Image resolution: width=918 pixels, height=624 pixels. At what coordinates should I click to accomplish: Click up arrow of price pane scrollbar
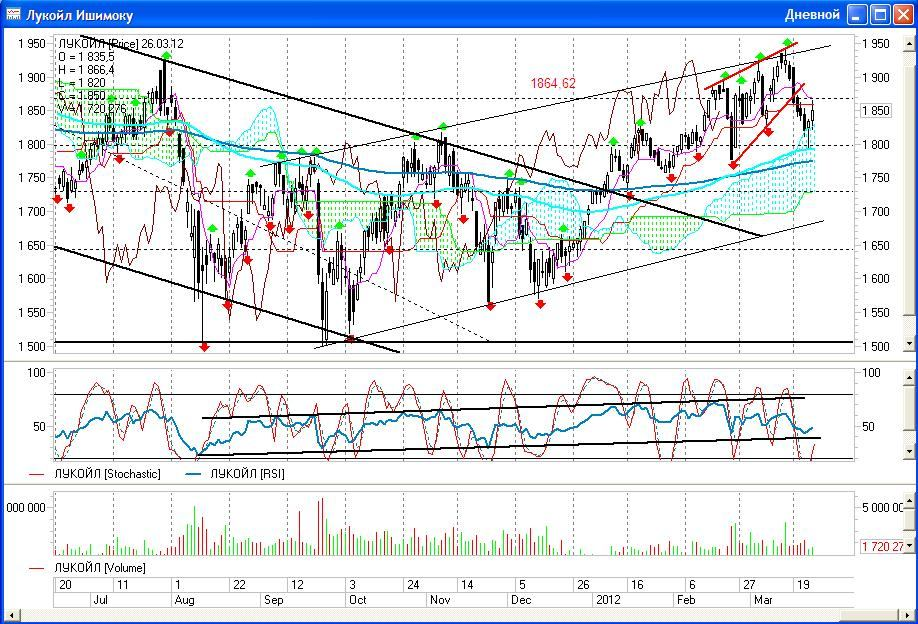909,43
